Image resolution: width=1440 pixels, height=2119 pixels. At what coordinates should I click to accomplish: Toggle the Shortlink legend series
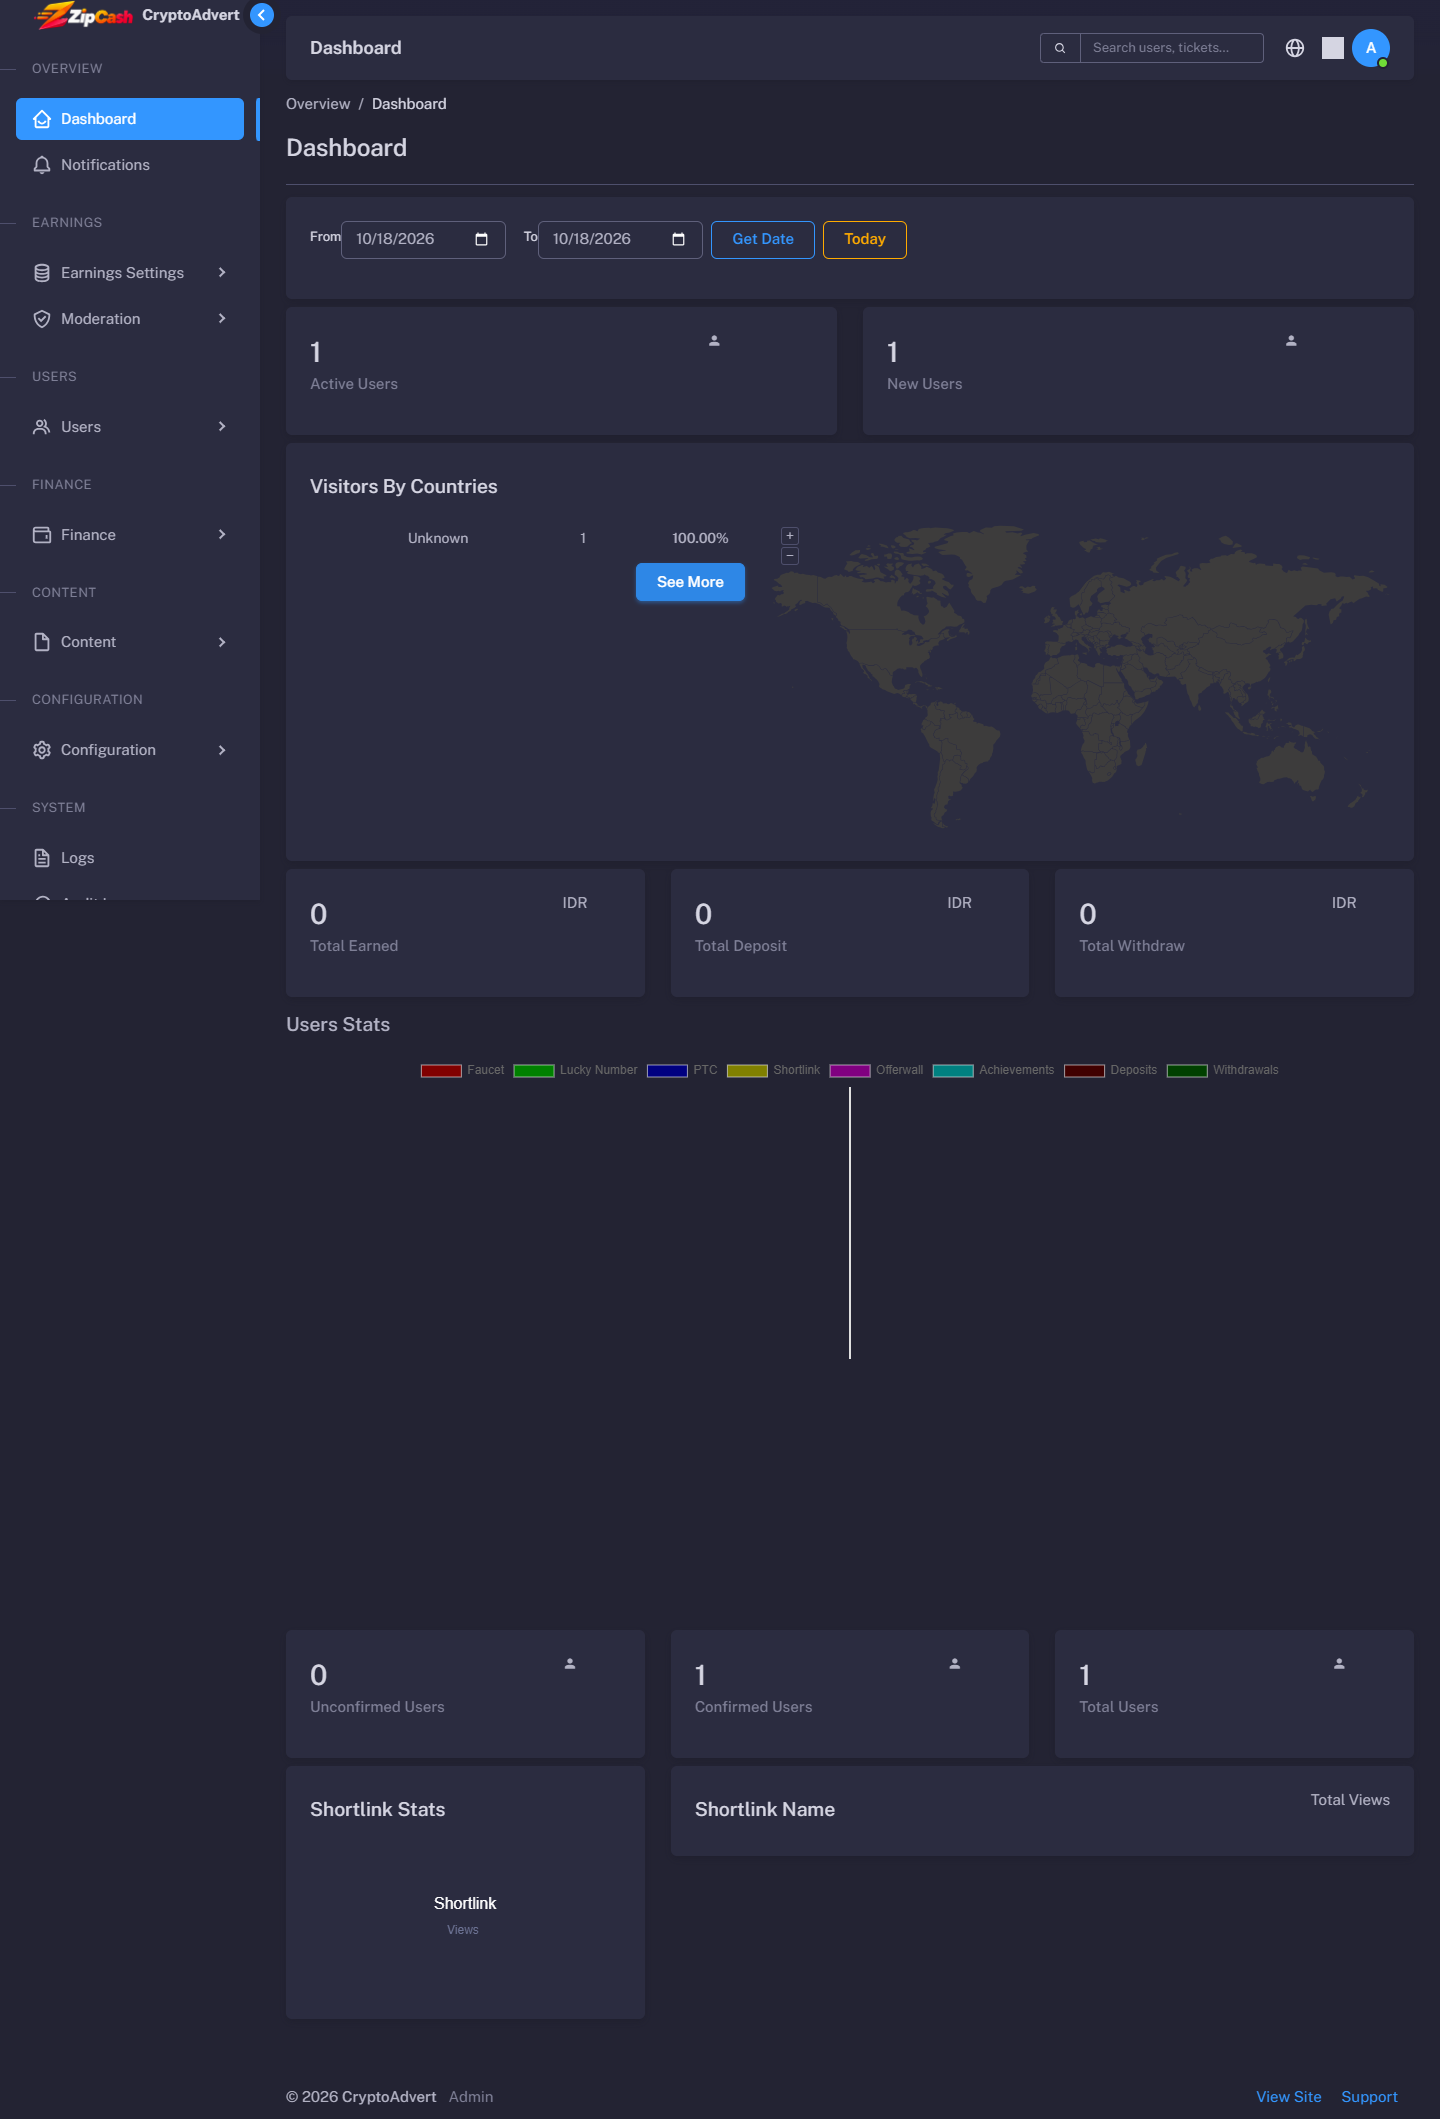tap(773, 1070)
